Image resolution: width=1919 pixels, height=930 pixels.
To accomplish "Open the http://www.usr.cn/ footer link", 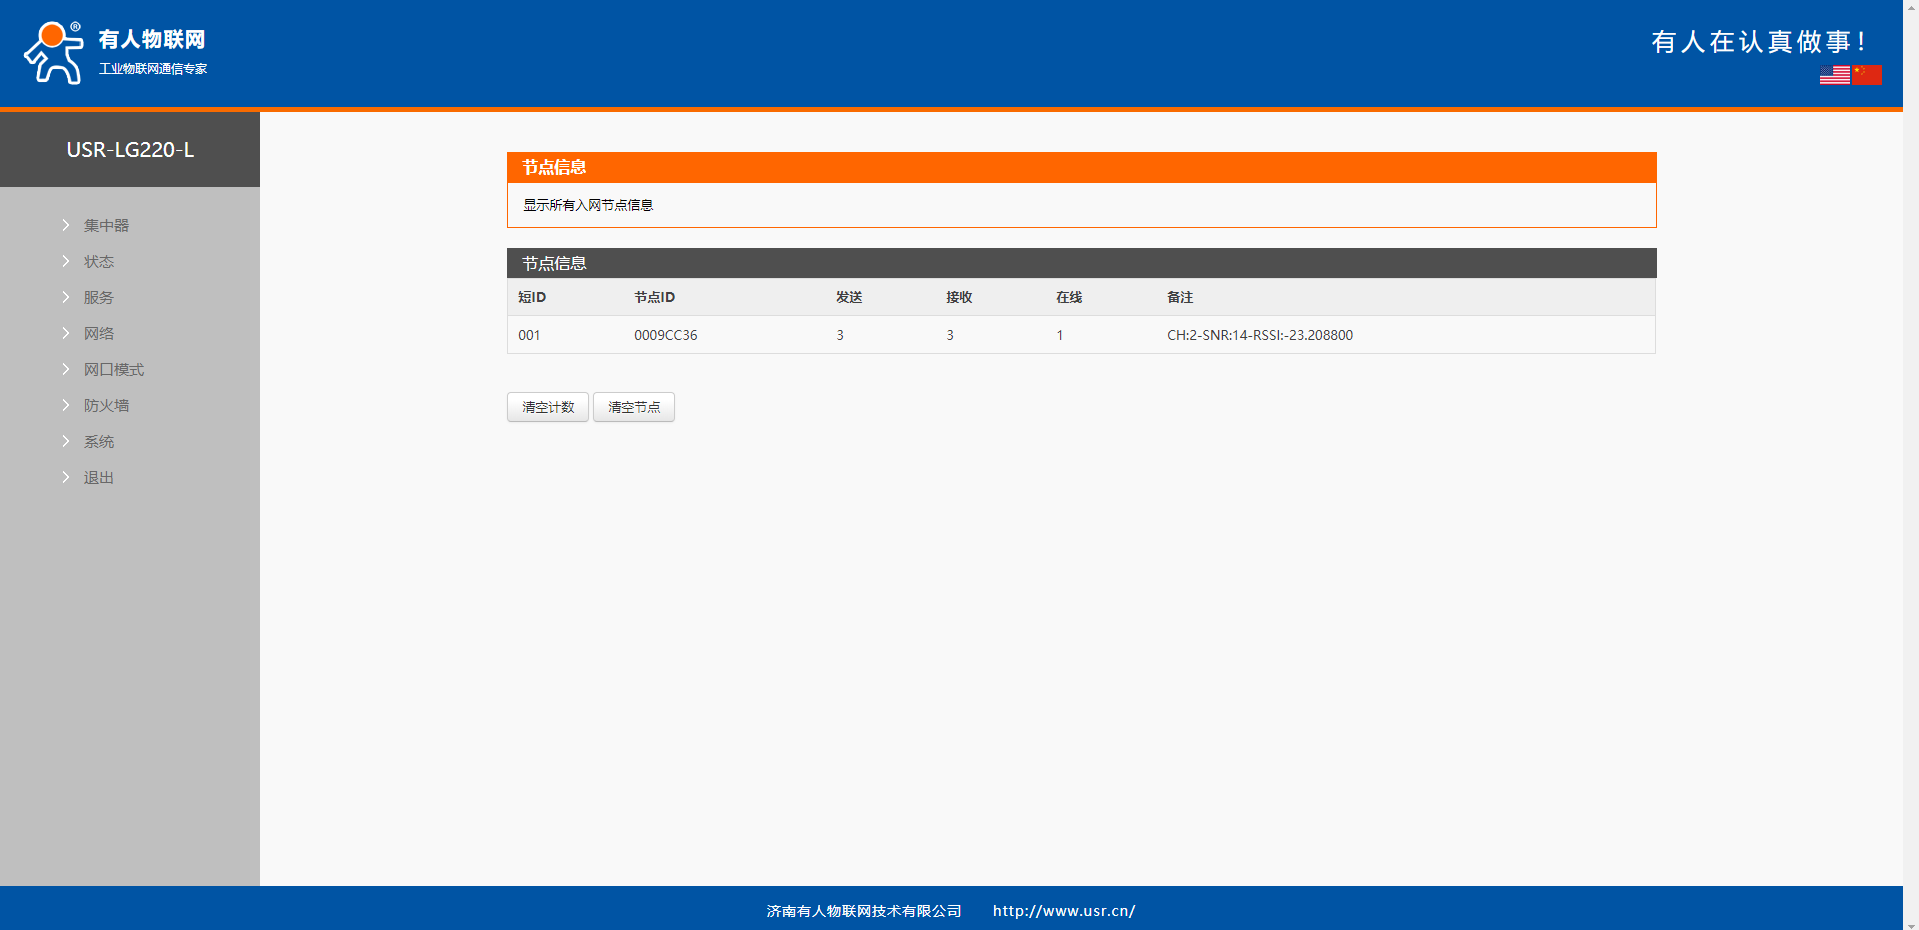I will point(1063,911).
